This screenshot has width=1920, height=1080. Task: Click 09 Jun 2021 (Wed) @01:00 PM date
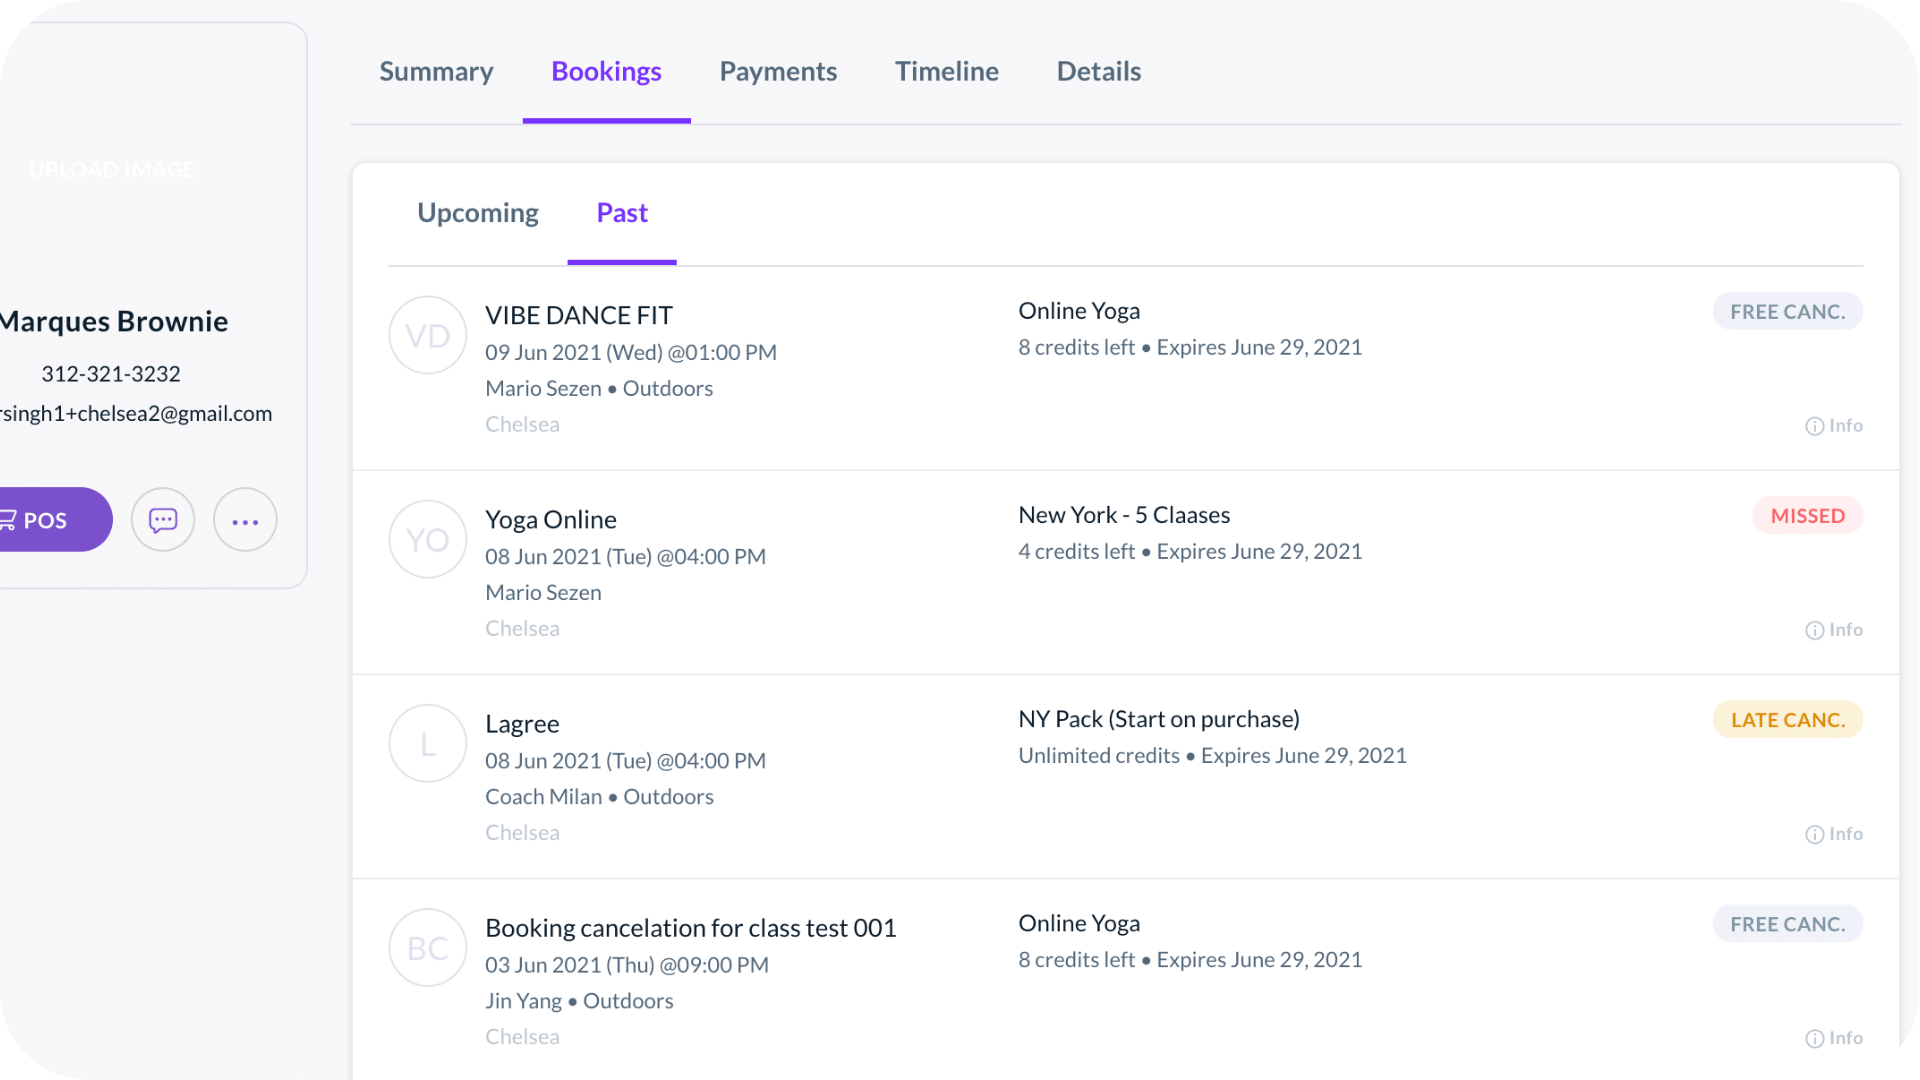(631, 353)
